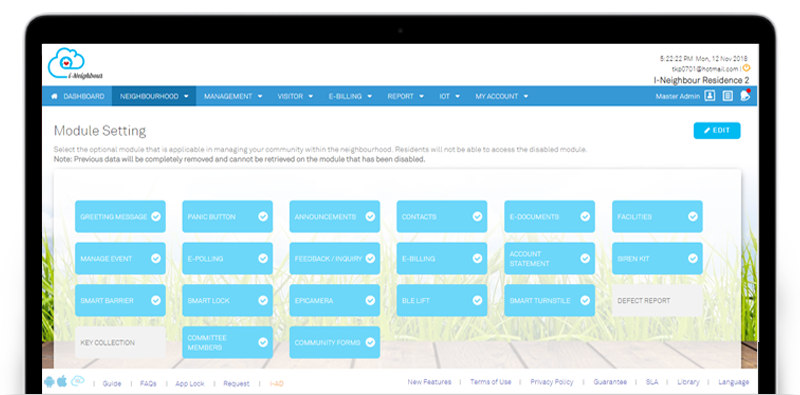Screen dimensions: 800x395
Task: Expand the E-Billing navigation dropdown
Action: [350, 96]
